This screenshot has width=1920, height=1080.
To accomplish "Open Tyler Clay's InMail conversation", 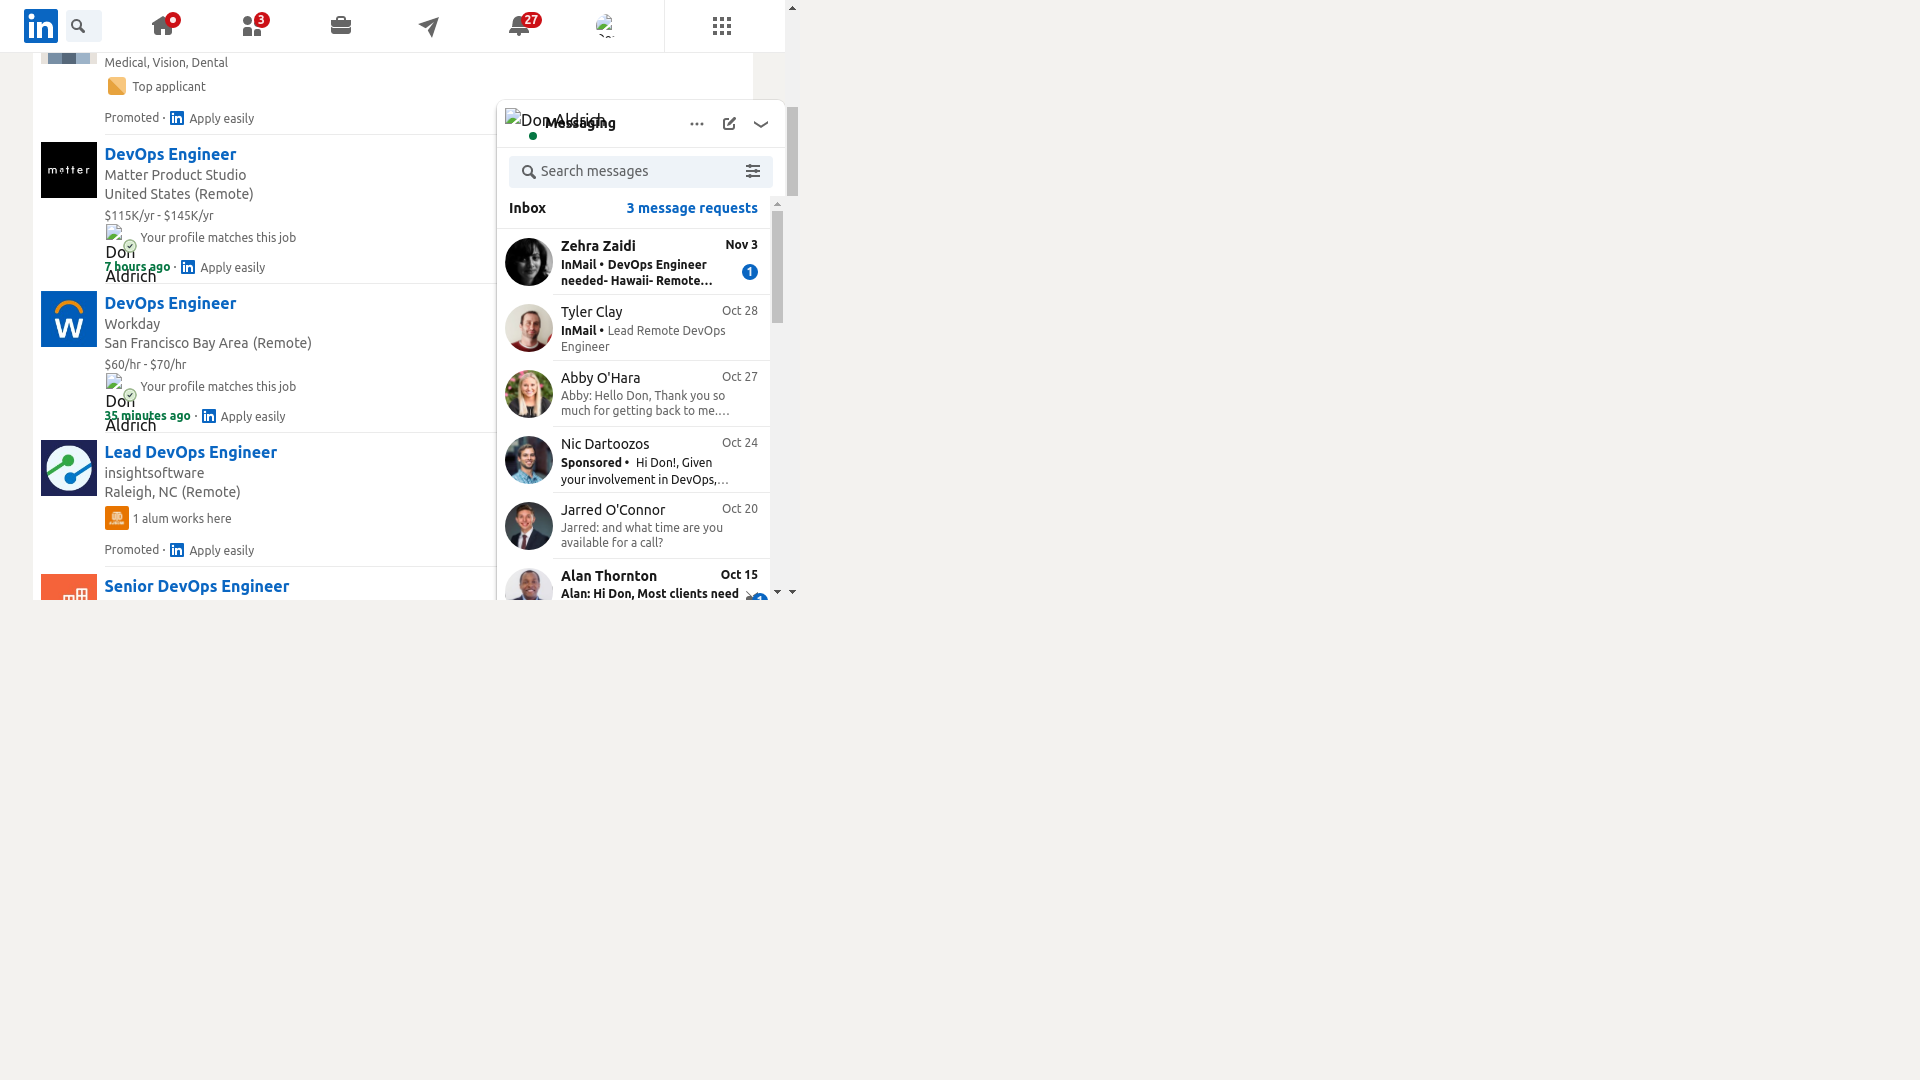I will click(x=636, y=328).
